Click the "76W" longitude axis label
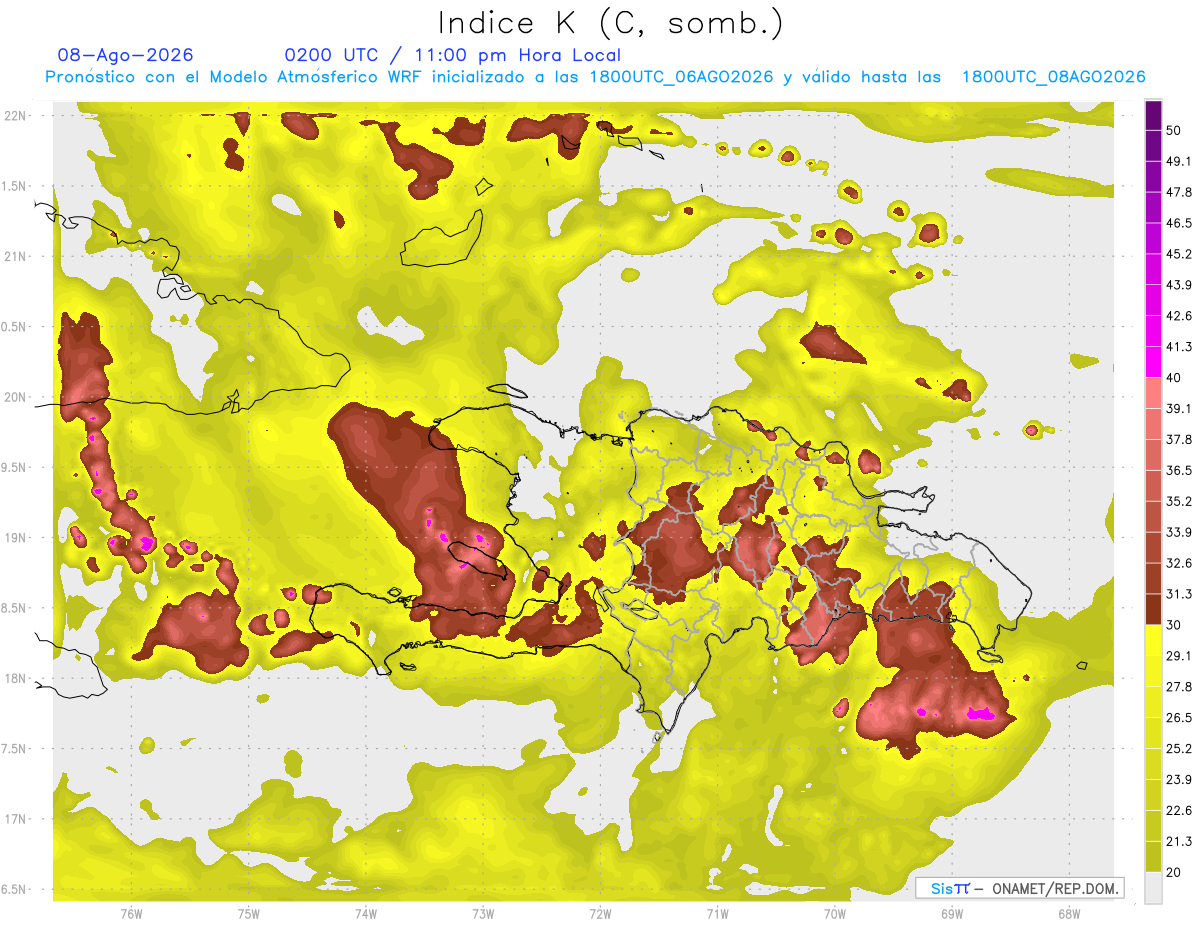 pyautogui.click(x=131, y=914)
